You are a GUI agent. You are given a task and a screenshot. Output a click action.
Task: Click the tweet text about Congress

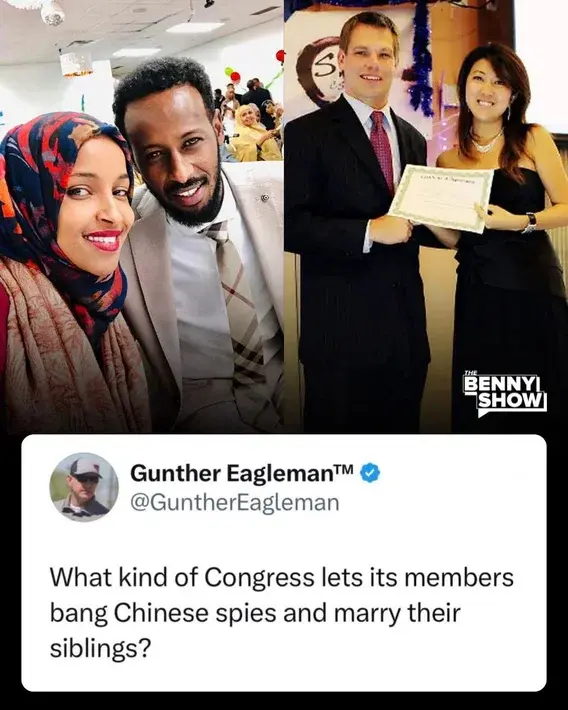tap(281, 613)
